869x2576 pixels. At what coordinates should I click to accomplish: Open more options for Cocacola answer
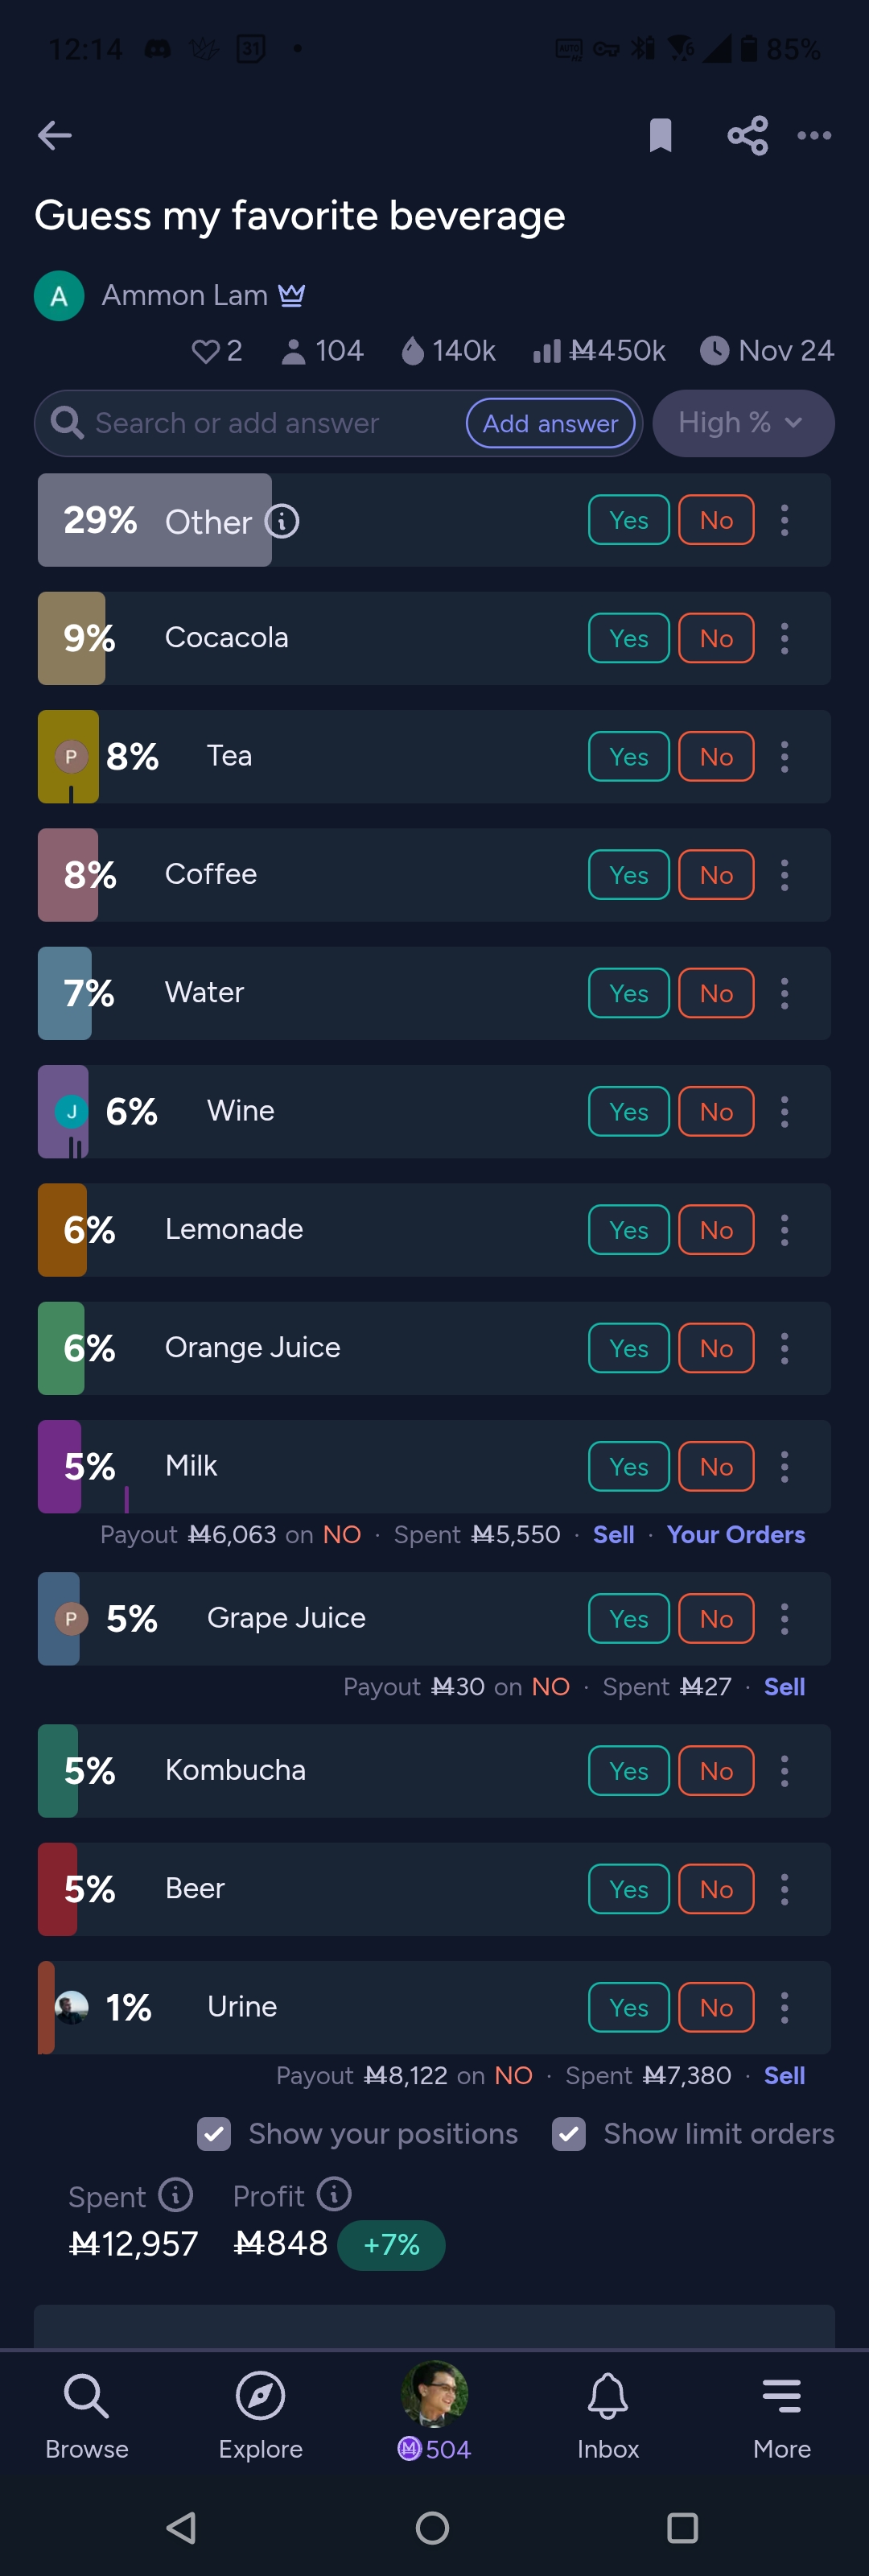pyautogui.click(x=785, y=638)
